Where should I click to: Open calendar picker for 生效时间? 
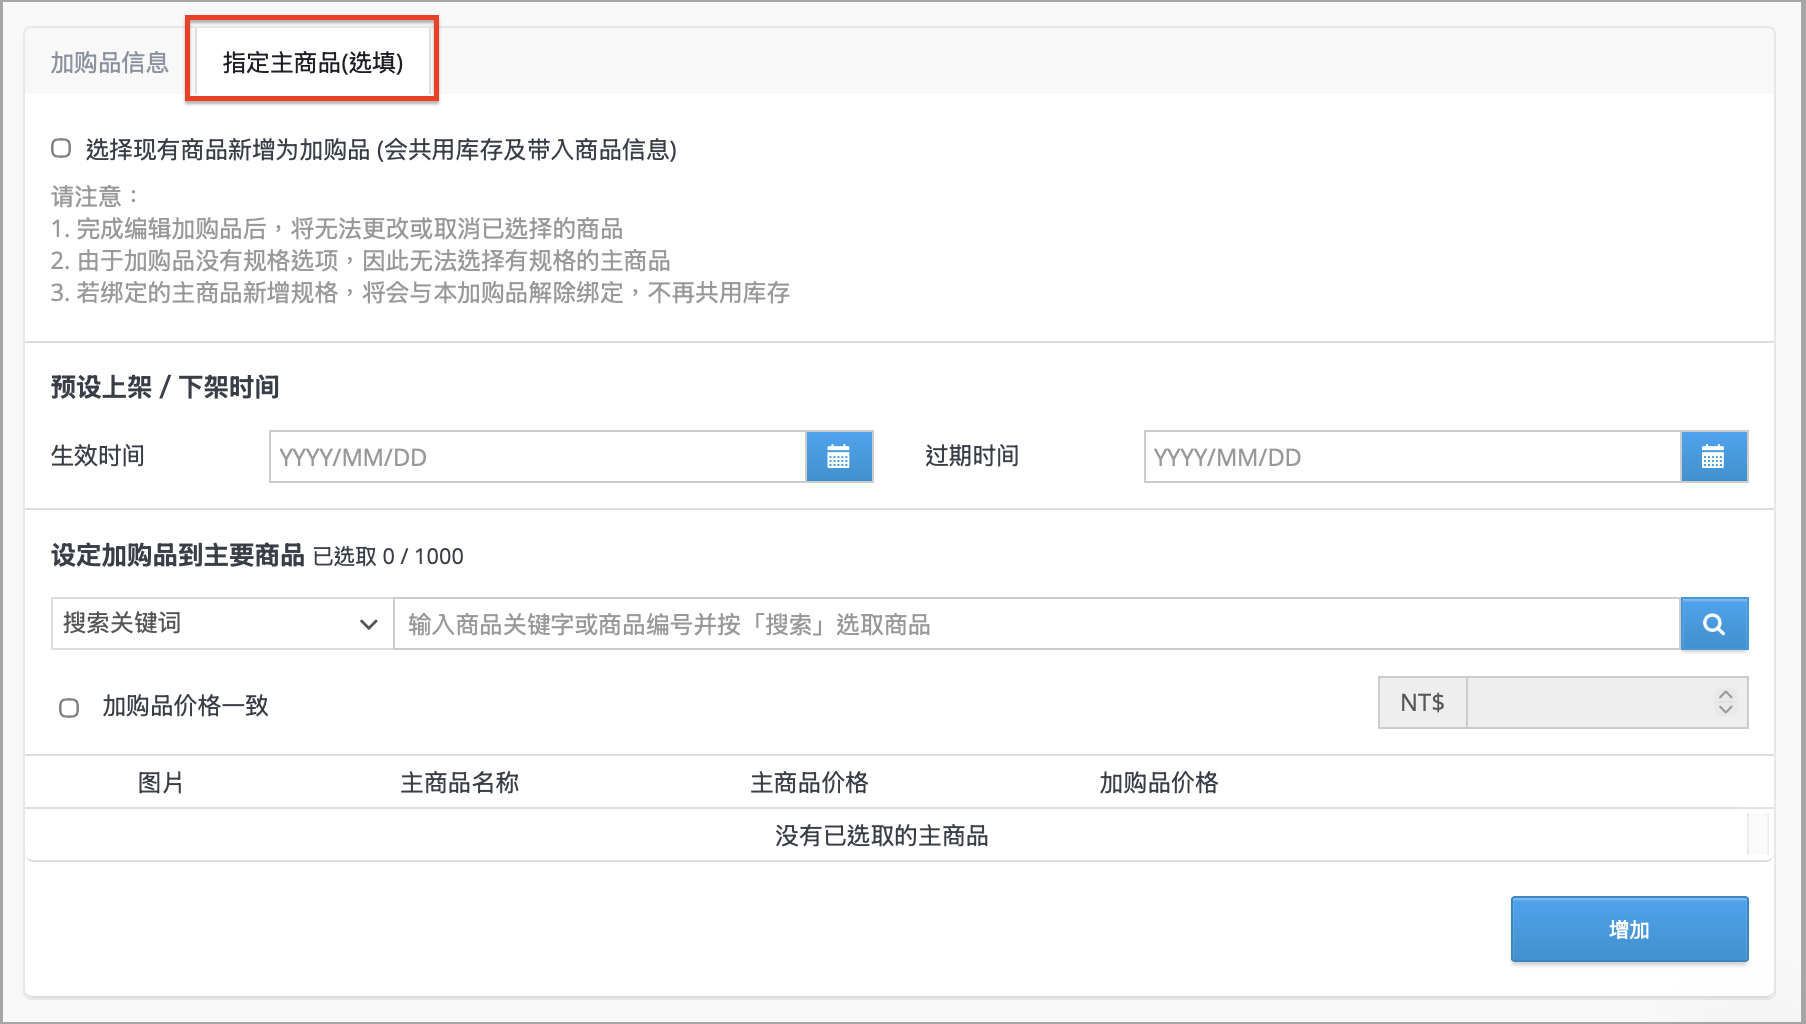[x=839, y=457]
